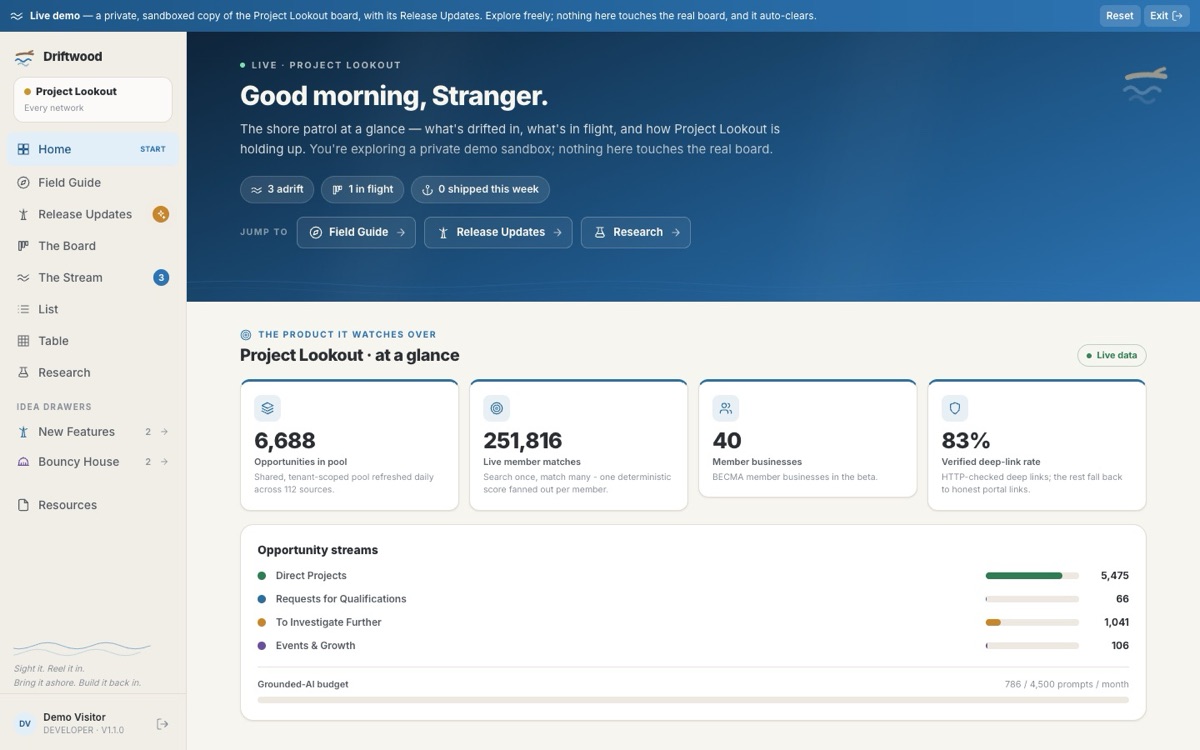1200x750 pixels.
Task: Click the Demo Visitor name in footer
Action: (x=74, y=717)
